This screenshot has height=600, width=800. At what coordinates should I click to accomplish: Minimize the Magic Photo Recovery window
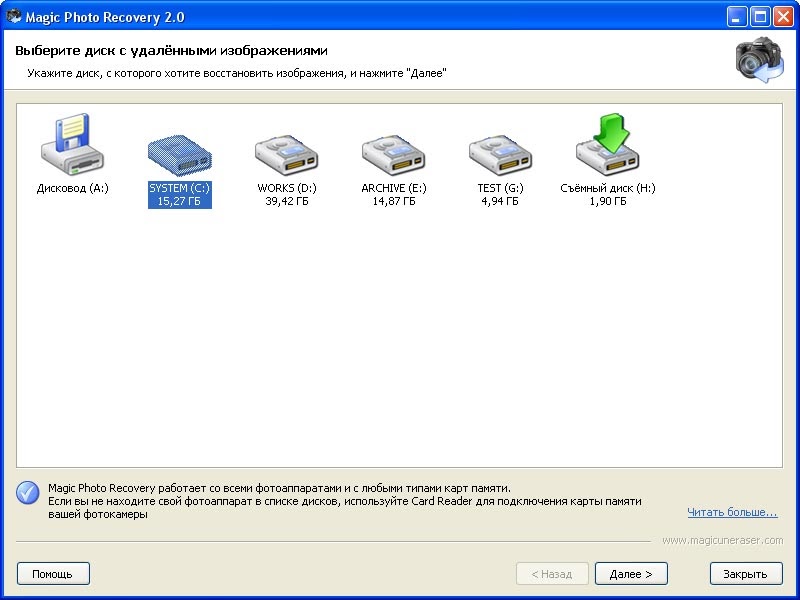[736, 17]
